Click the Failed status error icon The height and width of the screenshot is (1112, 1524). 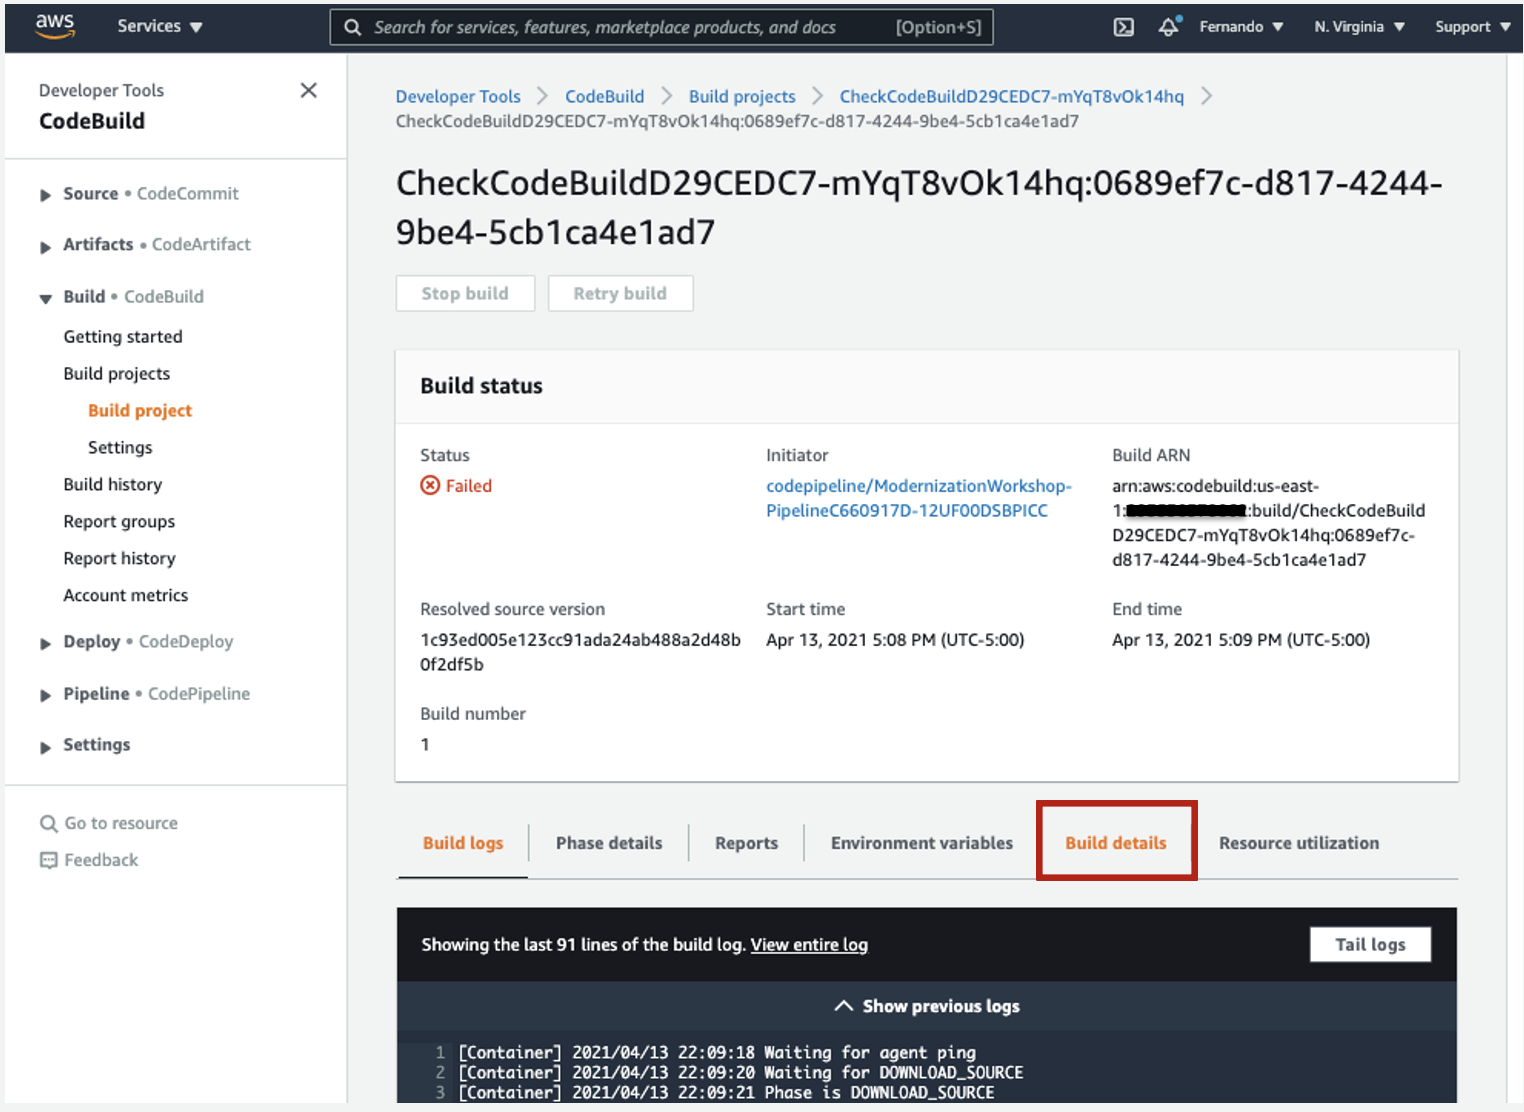[430, 486]
